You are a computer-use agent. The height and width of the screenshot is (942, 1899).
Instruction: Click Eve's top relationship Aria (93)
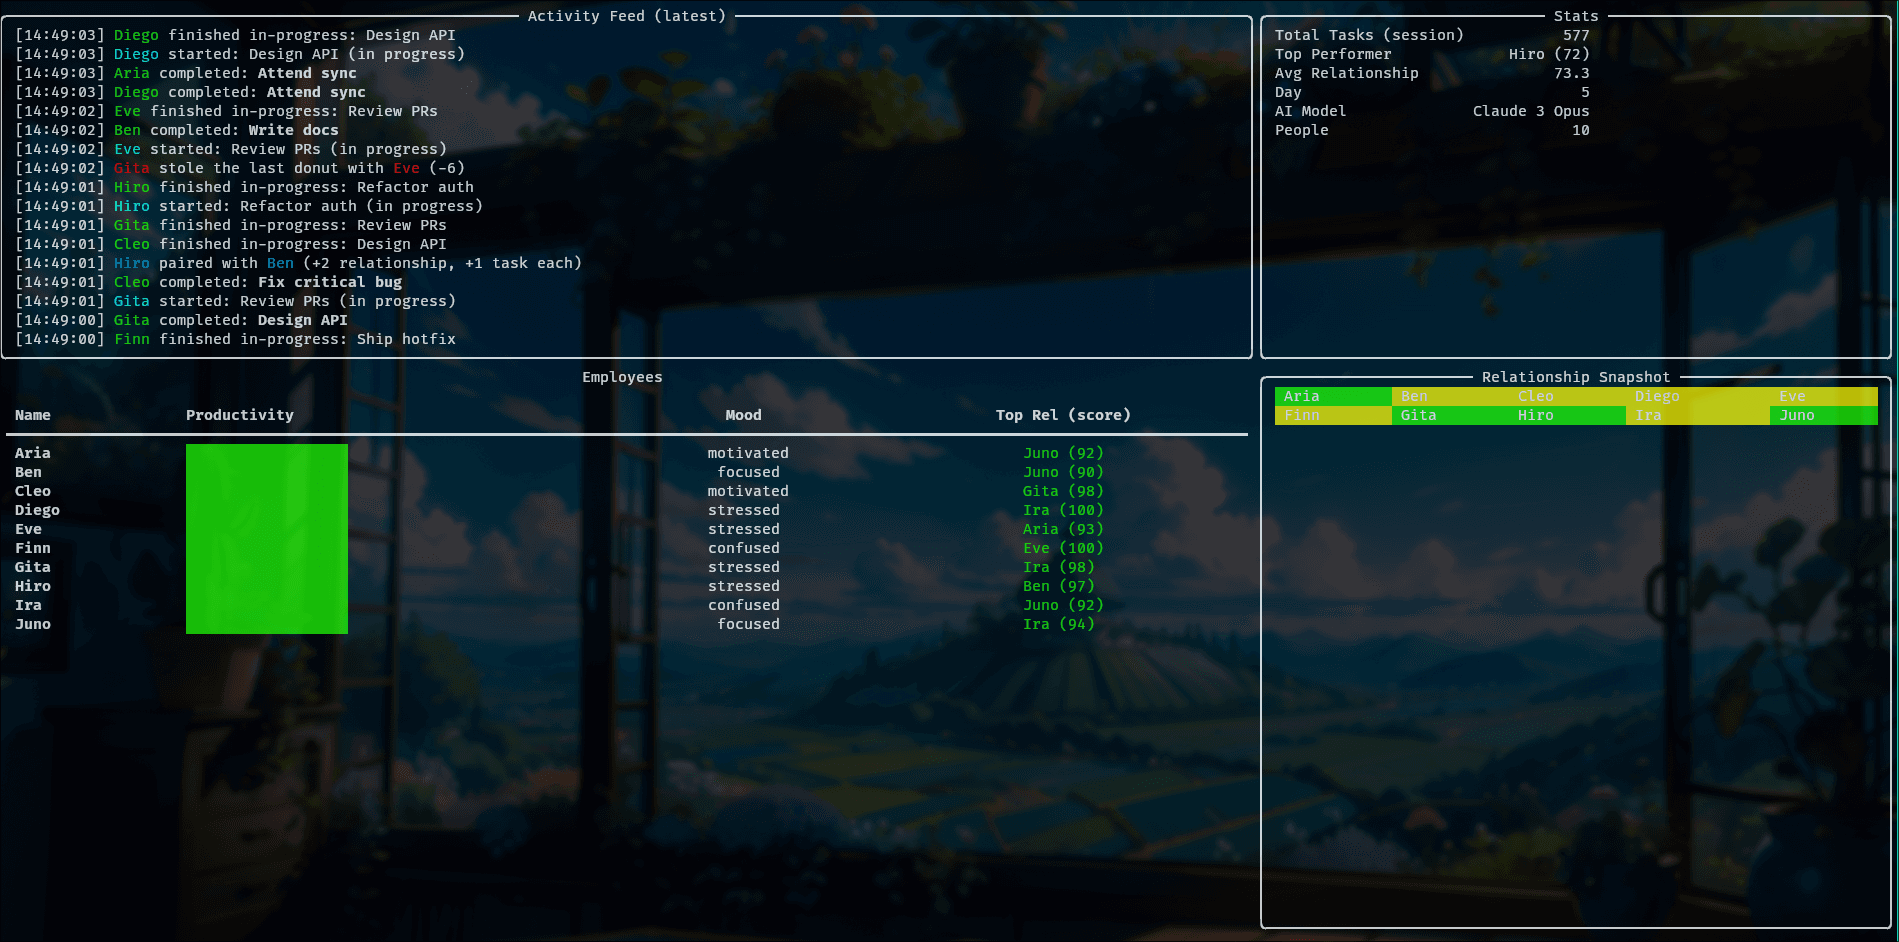click(x=1063, y=529)
